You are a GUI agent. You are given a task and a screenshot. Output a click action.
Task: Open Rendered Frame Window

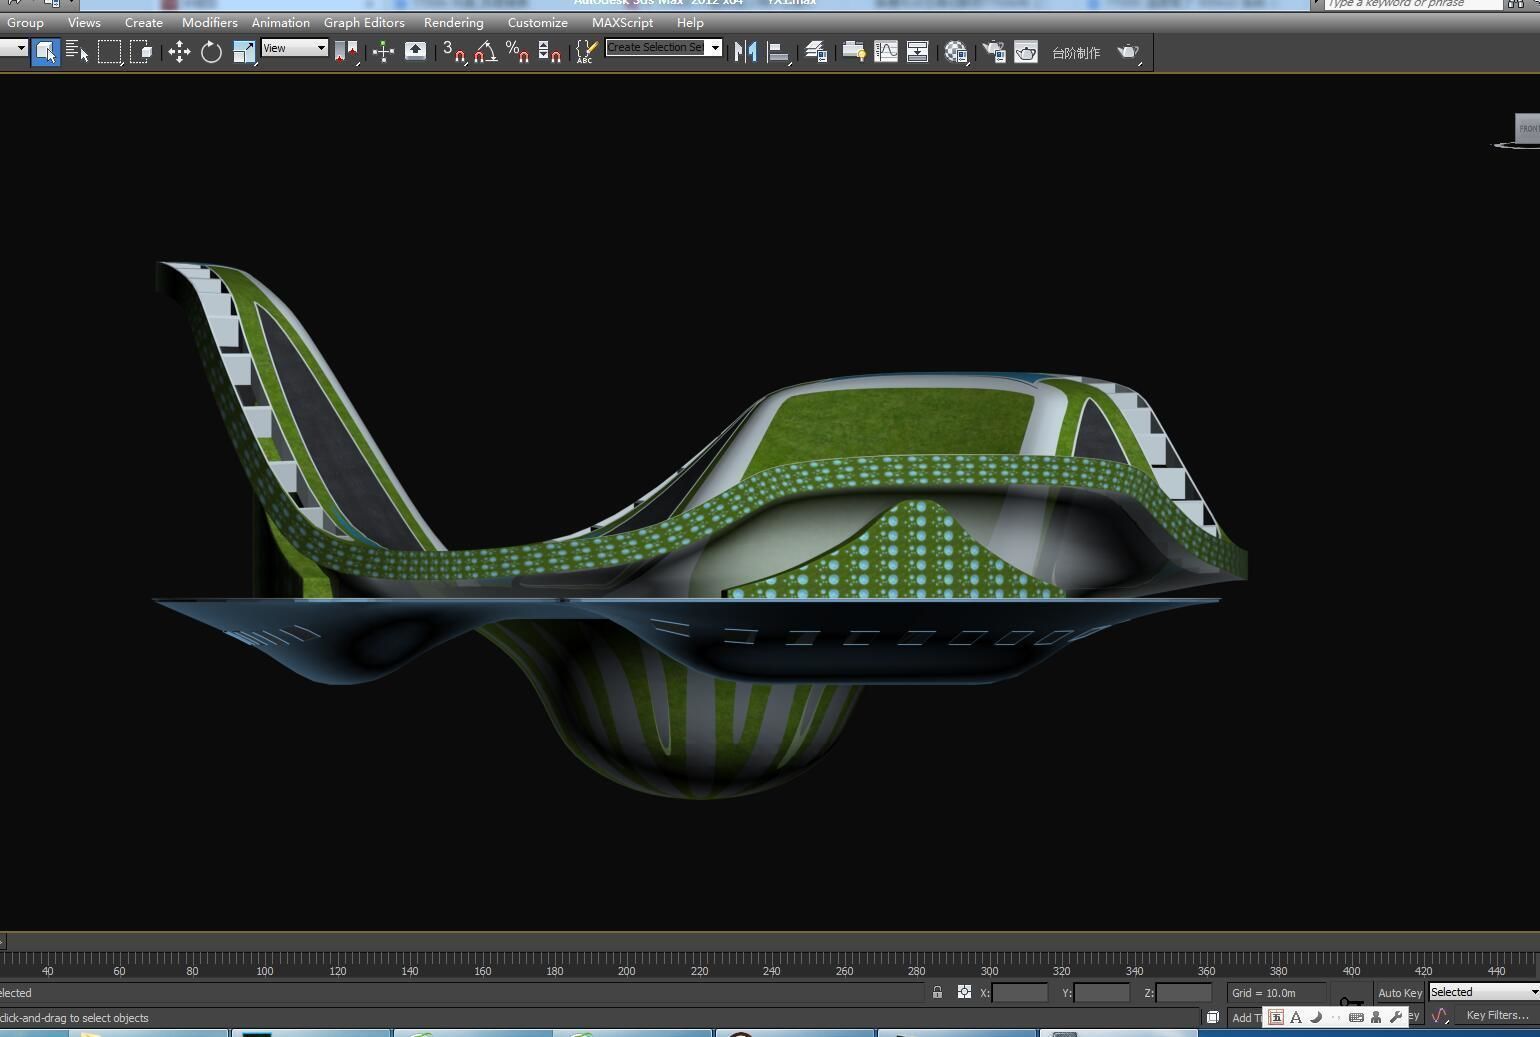point(1026,52)
